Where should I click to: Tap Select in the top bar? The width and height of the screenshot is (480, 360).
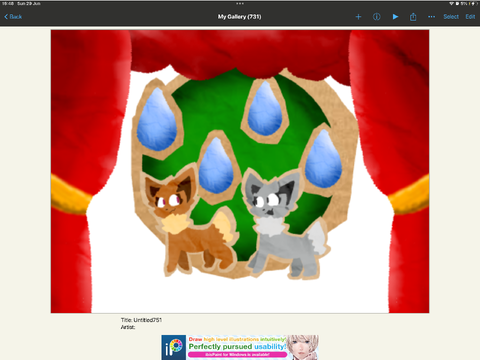[451, 17]
